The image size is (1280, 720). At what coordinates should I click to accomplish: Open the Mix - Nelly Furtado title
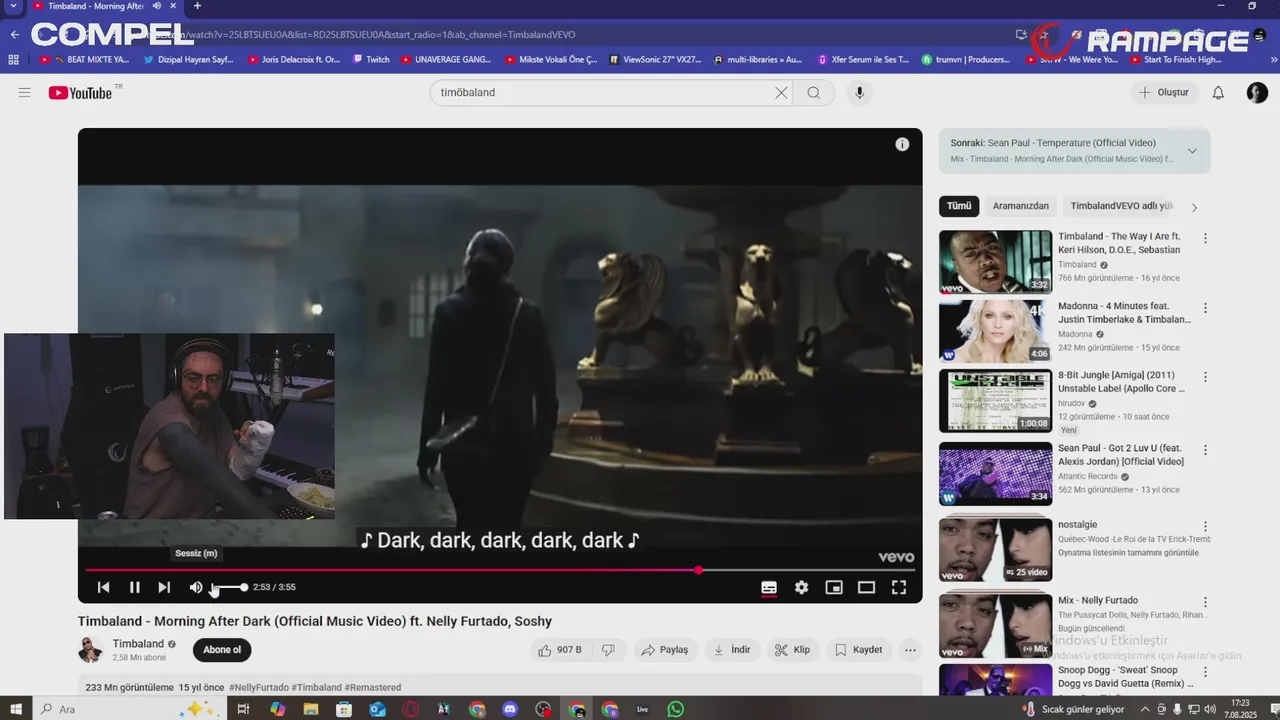pos(1098,601)
